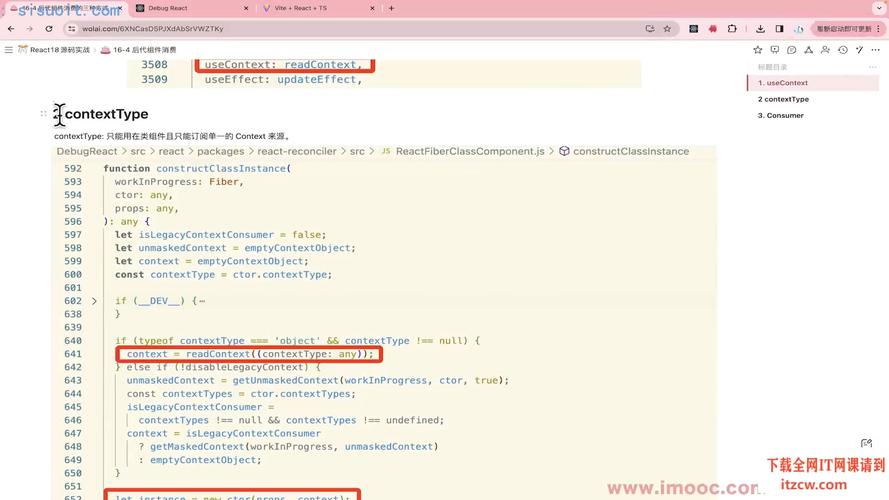Open the dark square browser extension
The width and height of the screenshot is (889, 500).
[x=693, y=28]
